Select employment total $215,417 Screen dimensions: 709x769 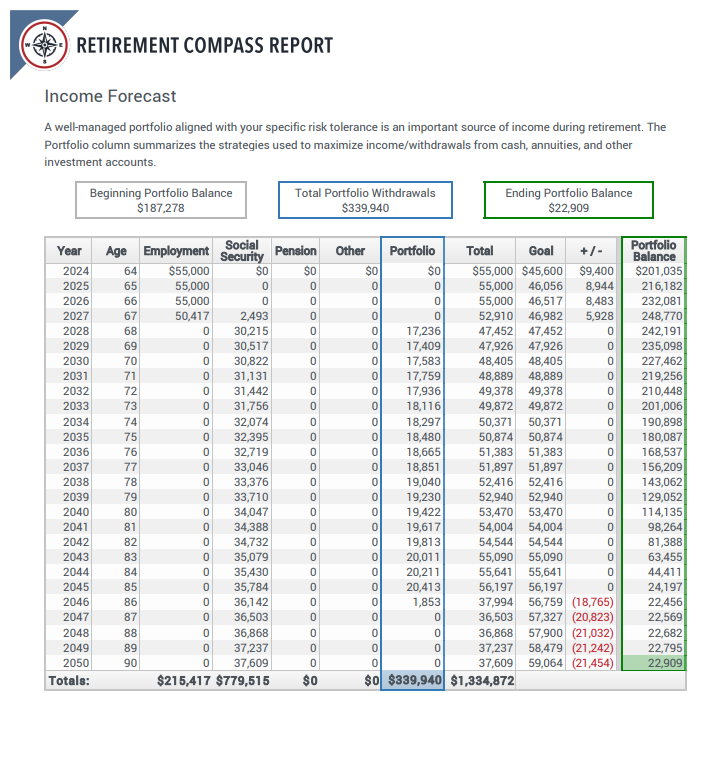(183, 681)
